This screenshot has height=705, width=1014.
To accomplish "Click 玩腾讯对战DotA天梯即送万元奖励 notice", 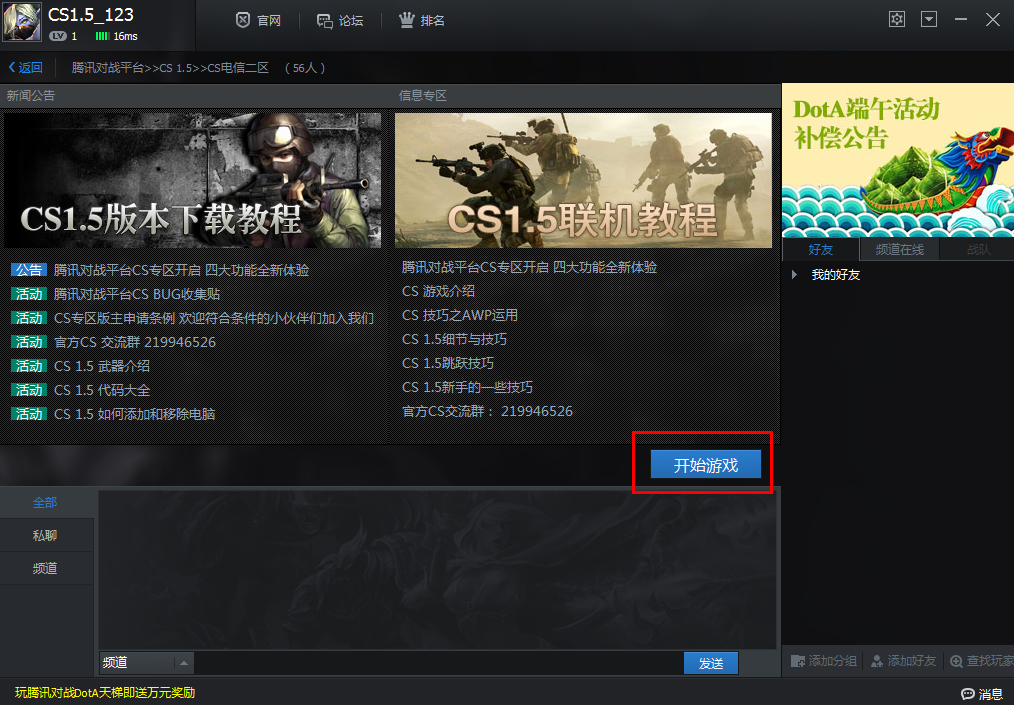I will click(105, 693).
